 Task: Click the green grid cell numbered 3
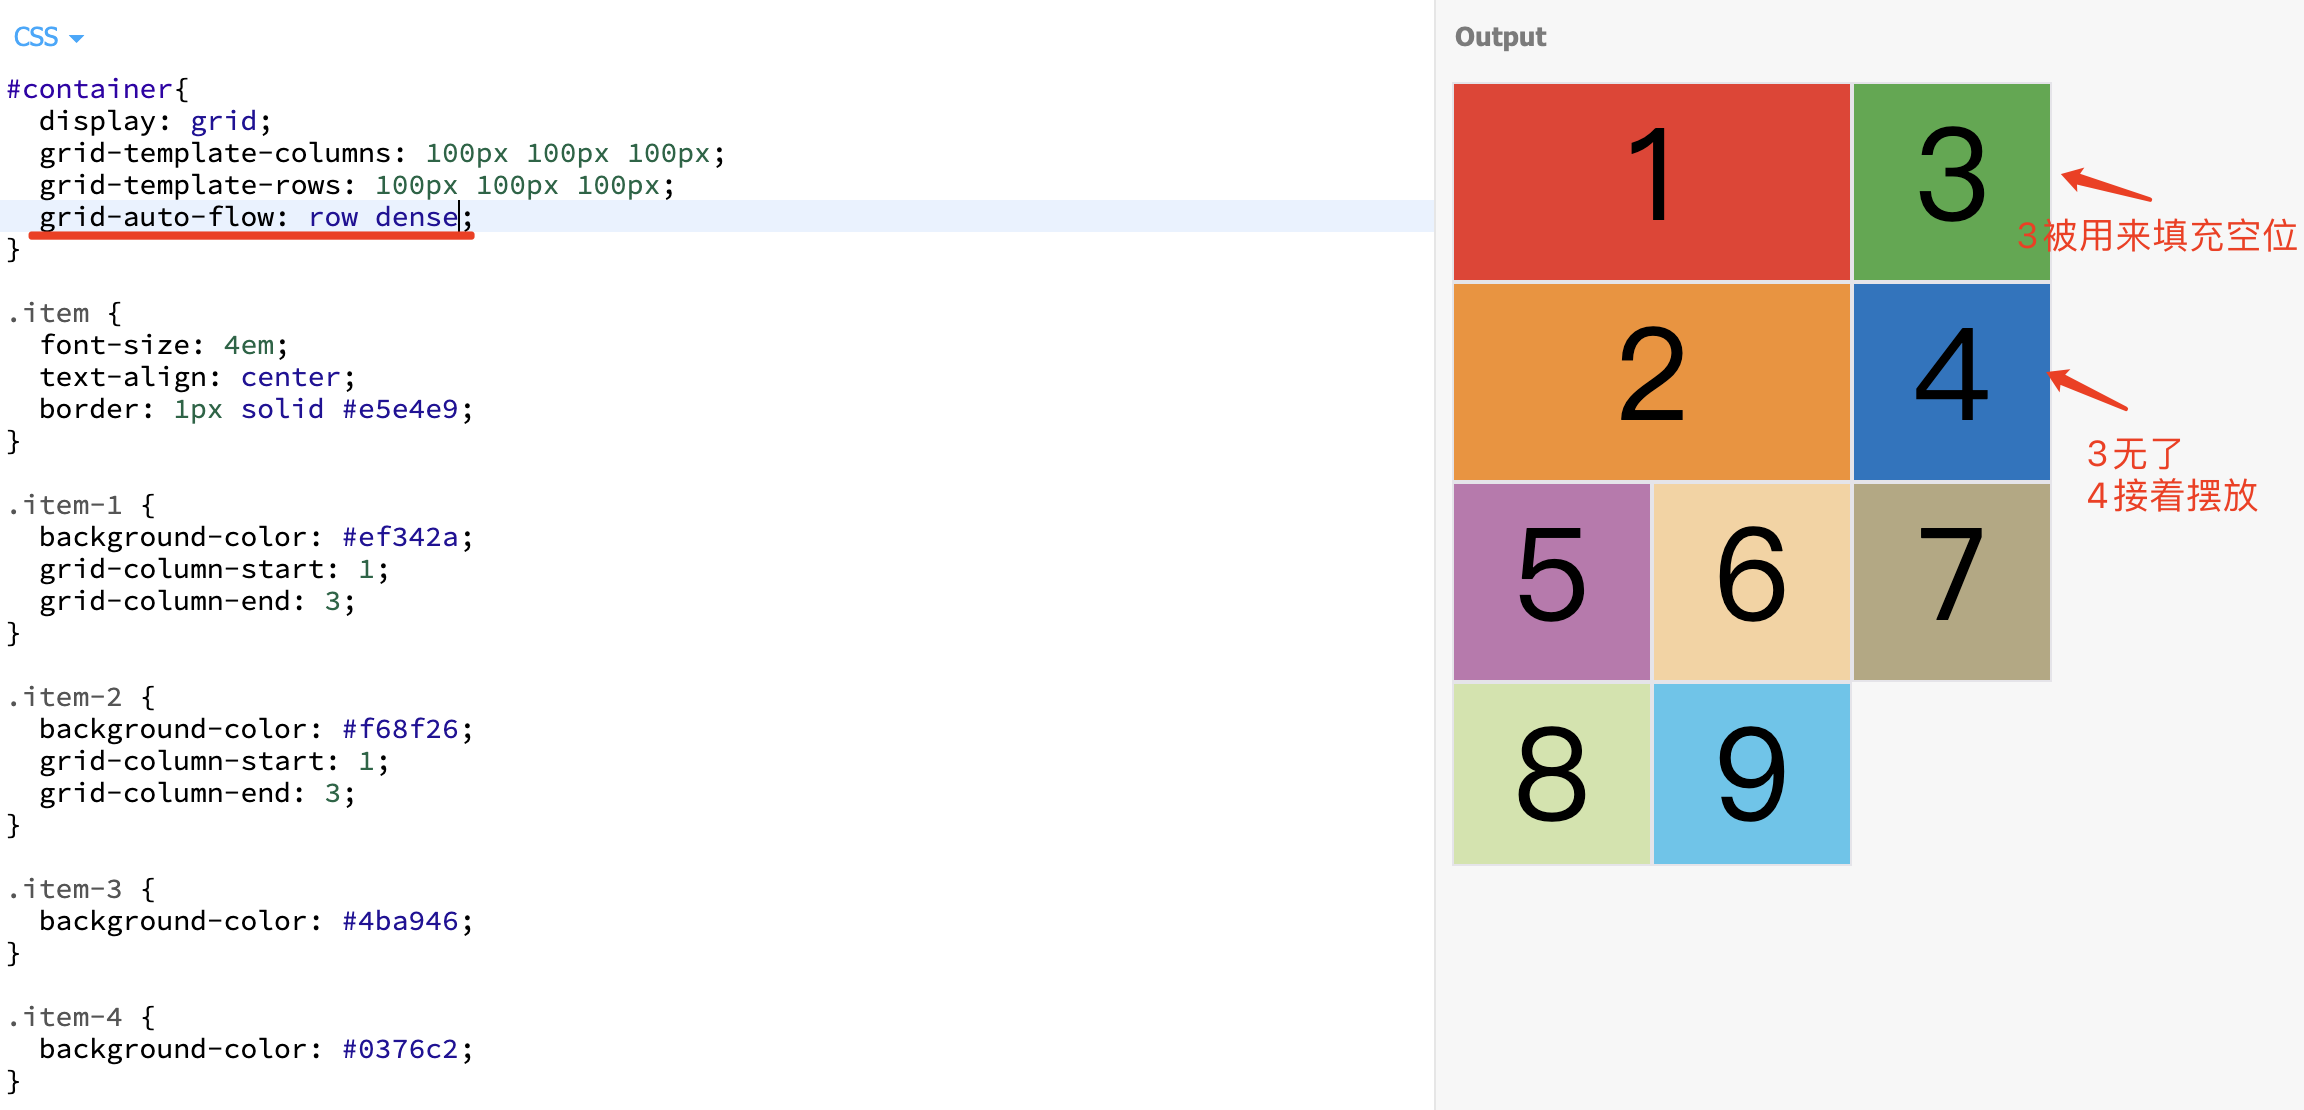pos(1951,181)
